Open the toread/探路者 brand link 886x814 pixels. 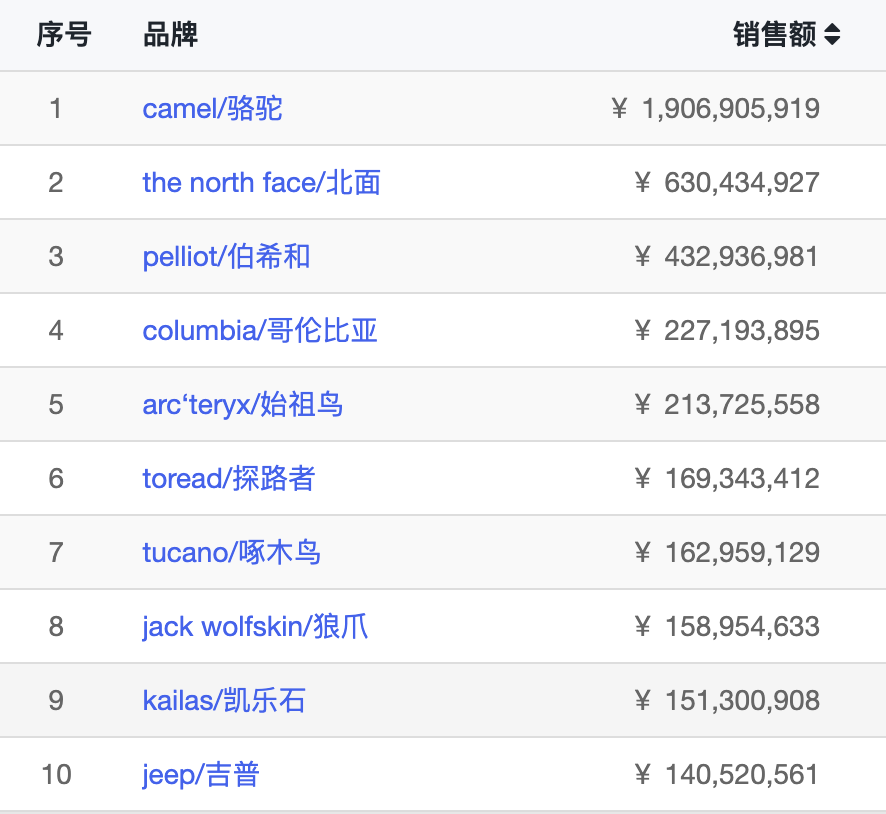228,478
